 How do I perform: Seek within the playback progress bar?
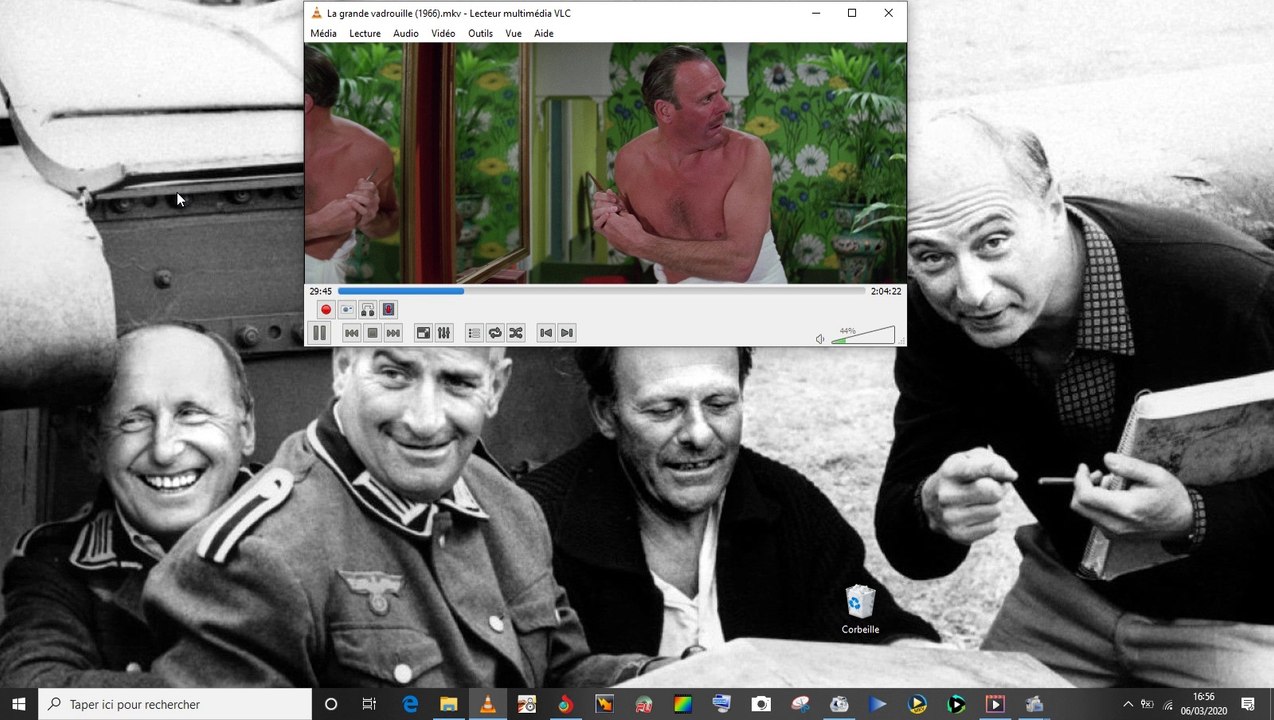[x=601, y=291]
